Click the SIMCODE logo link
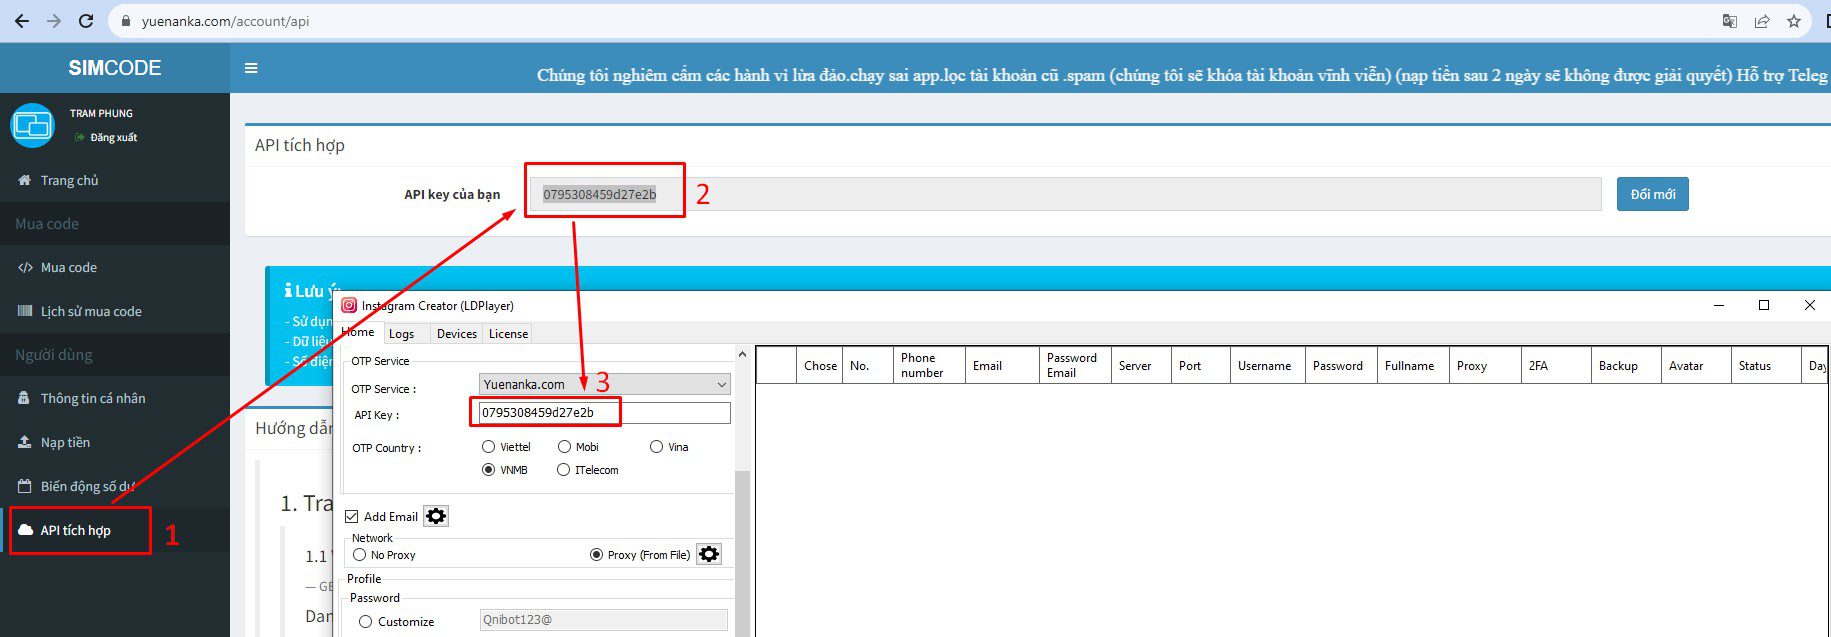Viewport: 1831px width, 637px height. 115,68
